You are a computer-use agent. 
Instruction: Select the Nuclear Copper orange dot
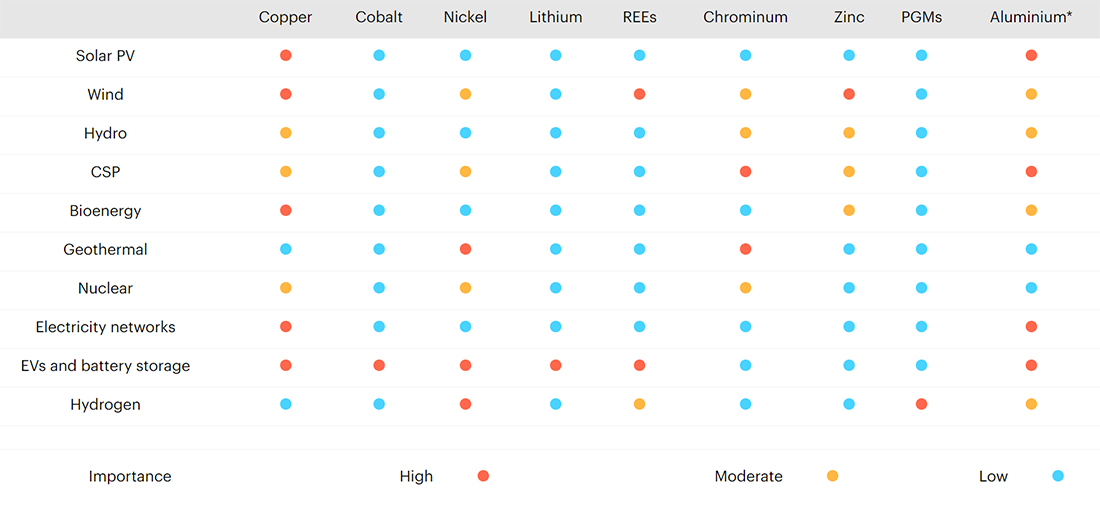pos(286,288)
